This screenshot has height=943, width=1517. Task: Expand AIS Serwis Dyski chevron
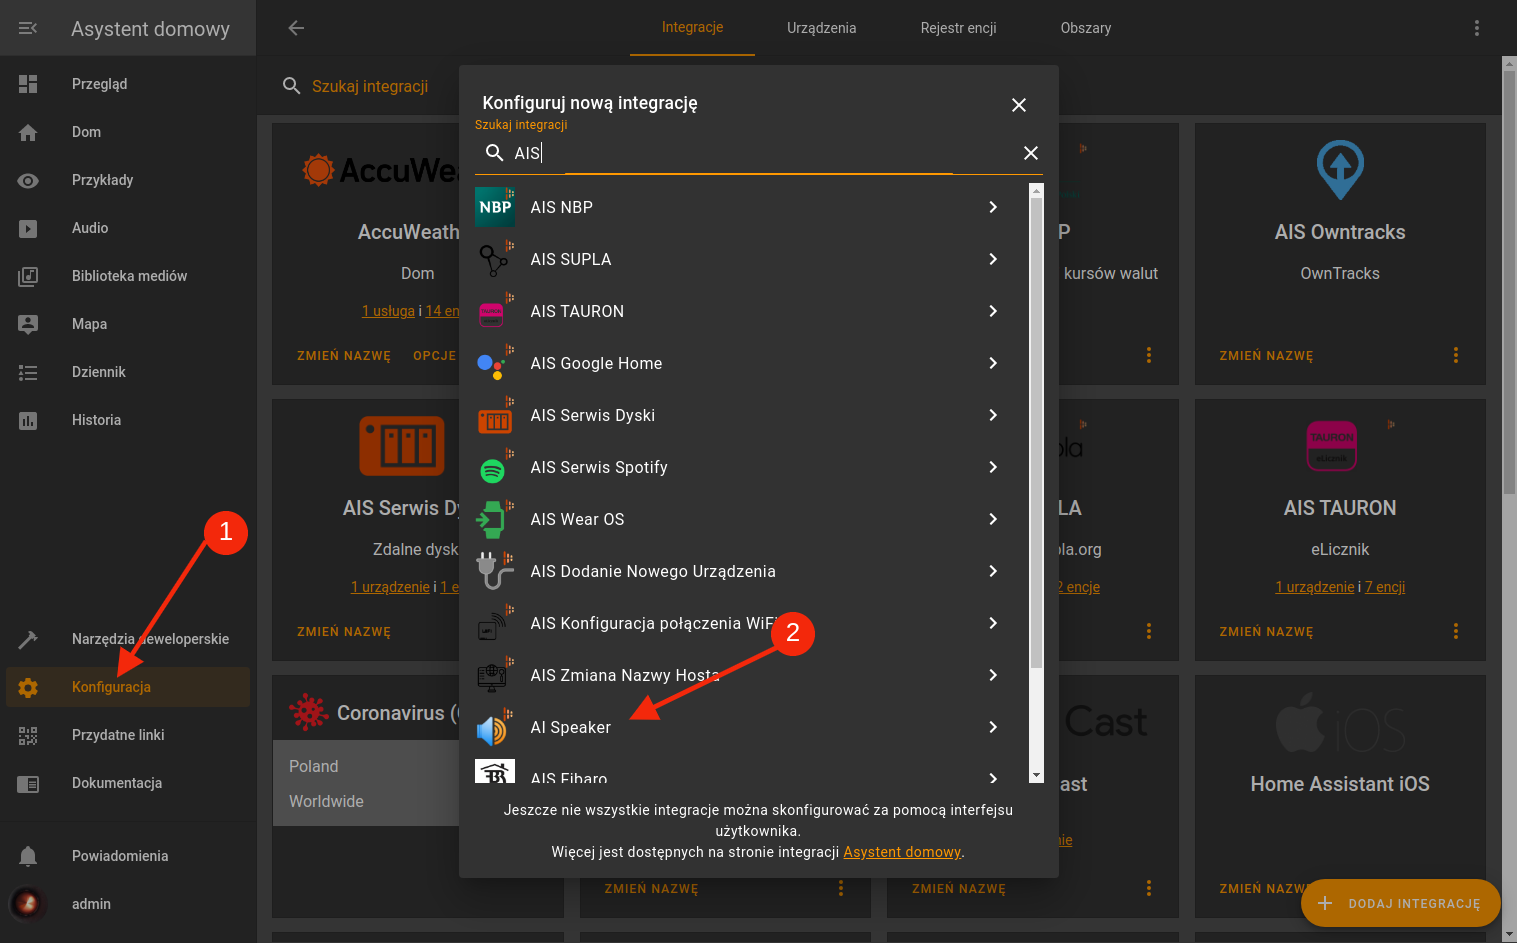point(993,415)
